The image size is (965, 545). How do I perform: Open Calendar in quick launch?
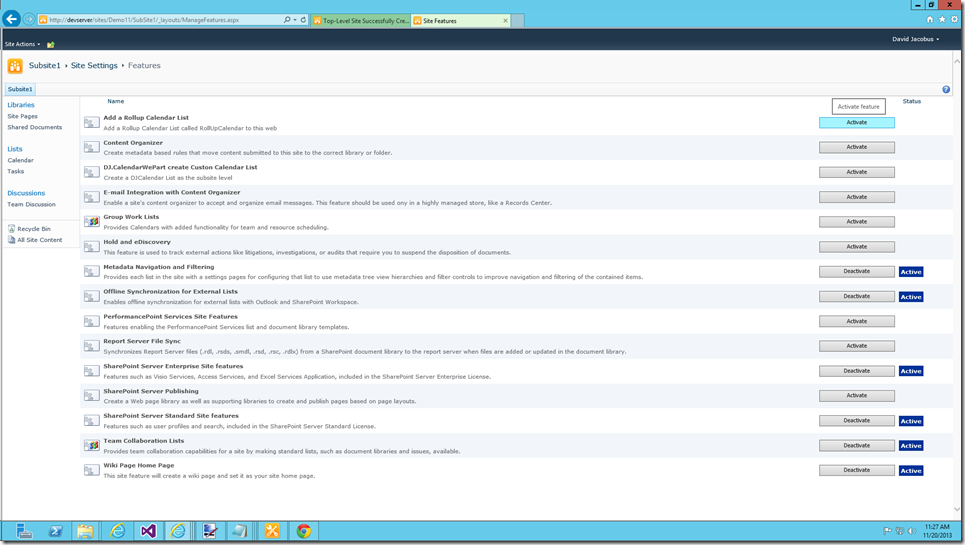coord(20,161)
